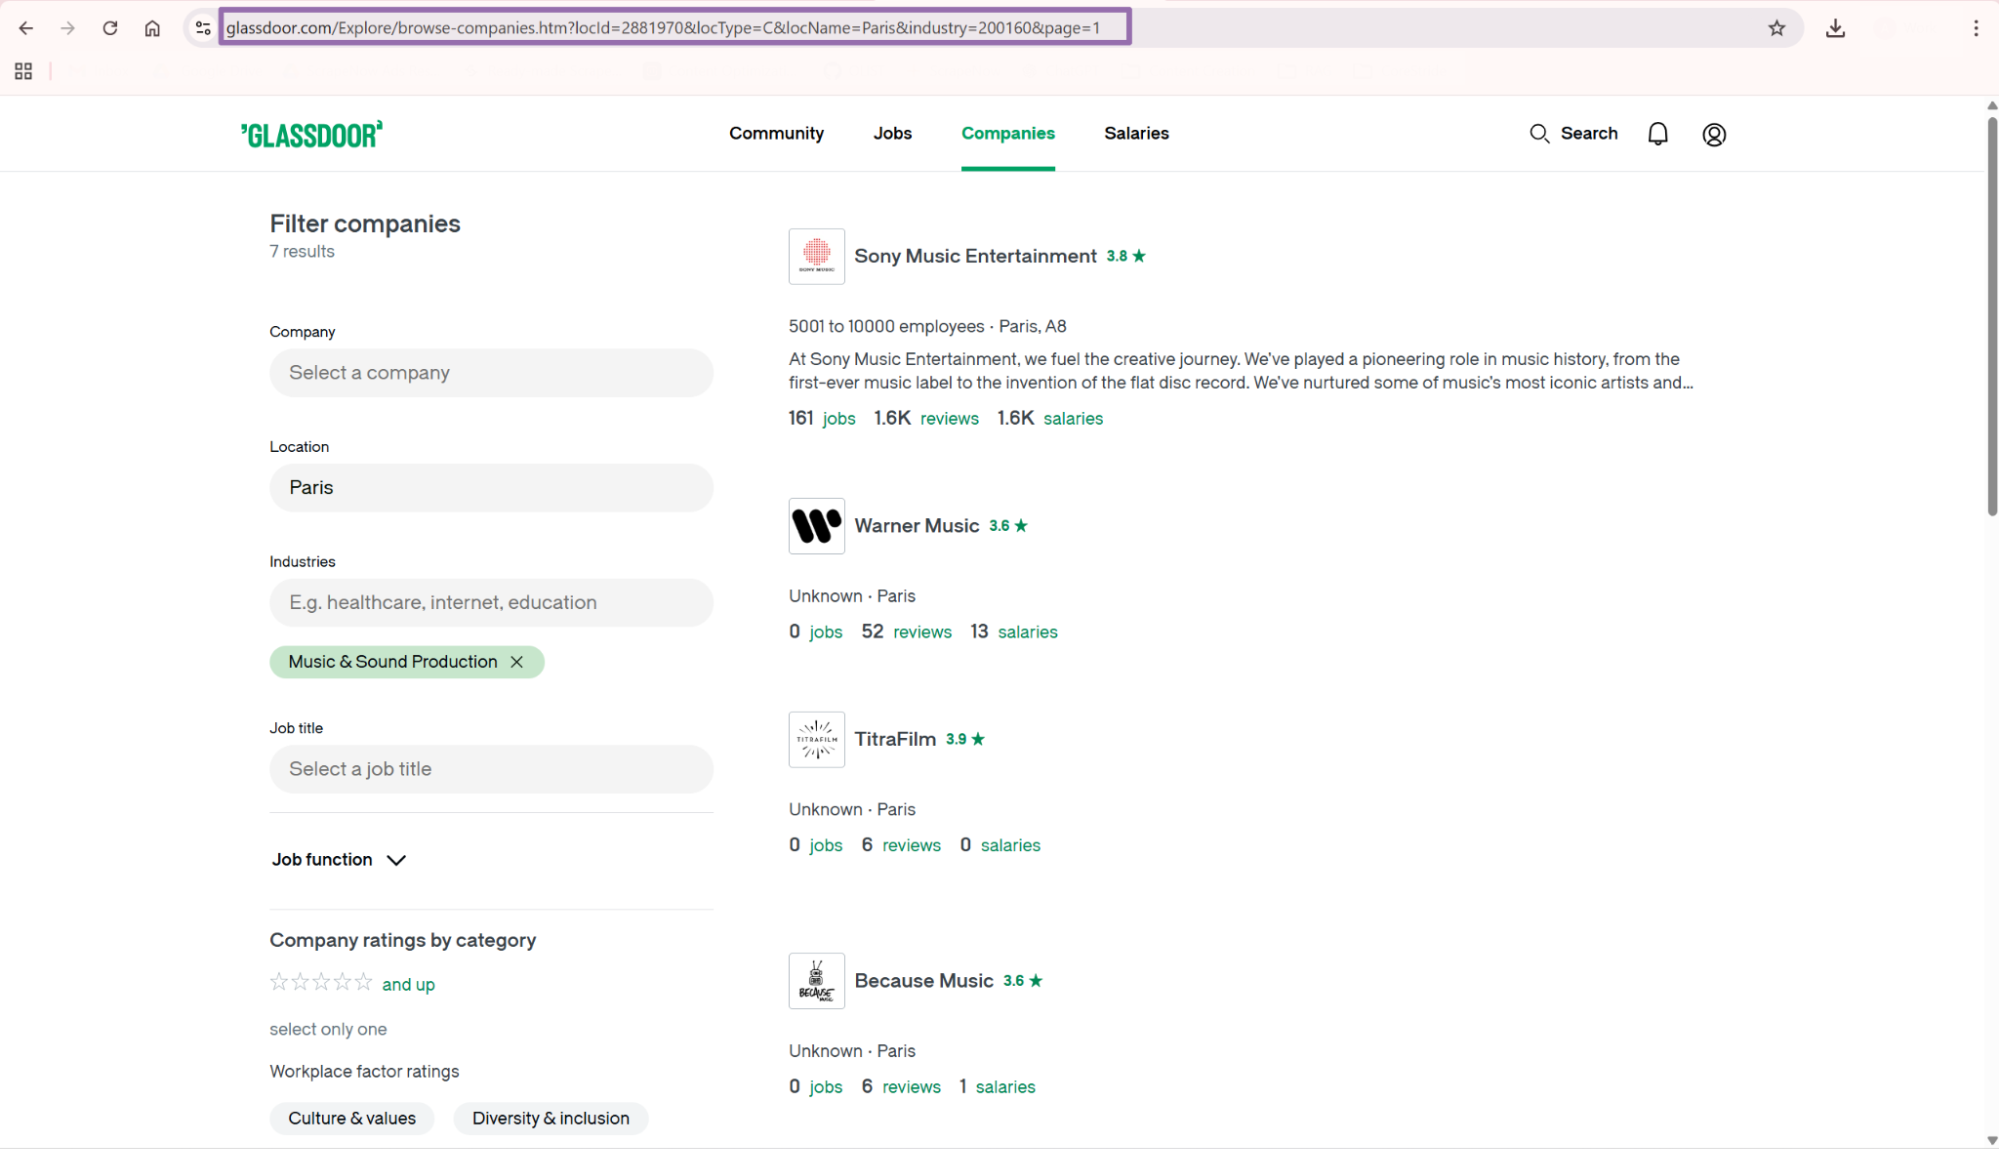View Warner Music's 52 reviews

(907, 632)
